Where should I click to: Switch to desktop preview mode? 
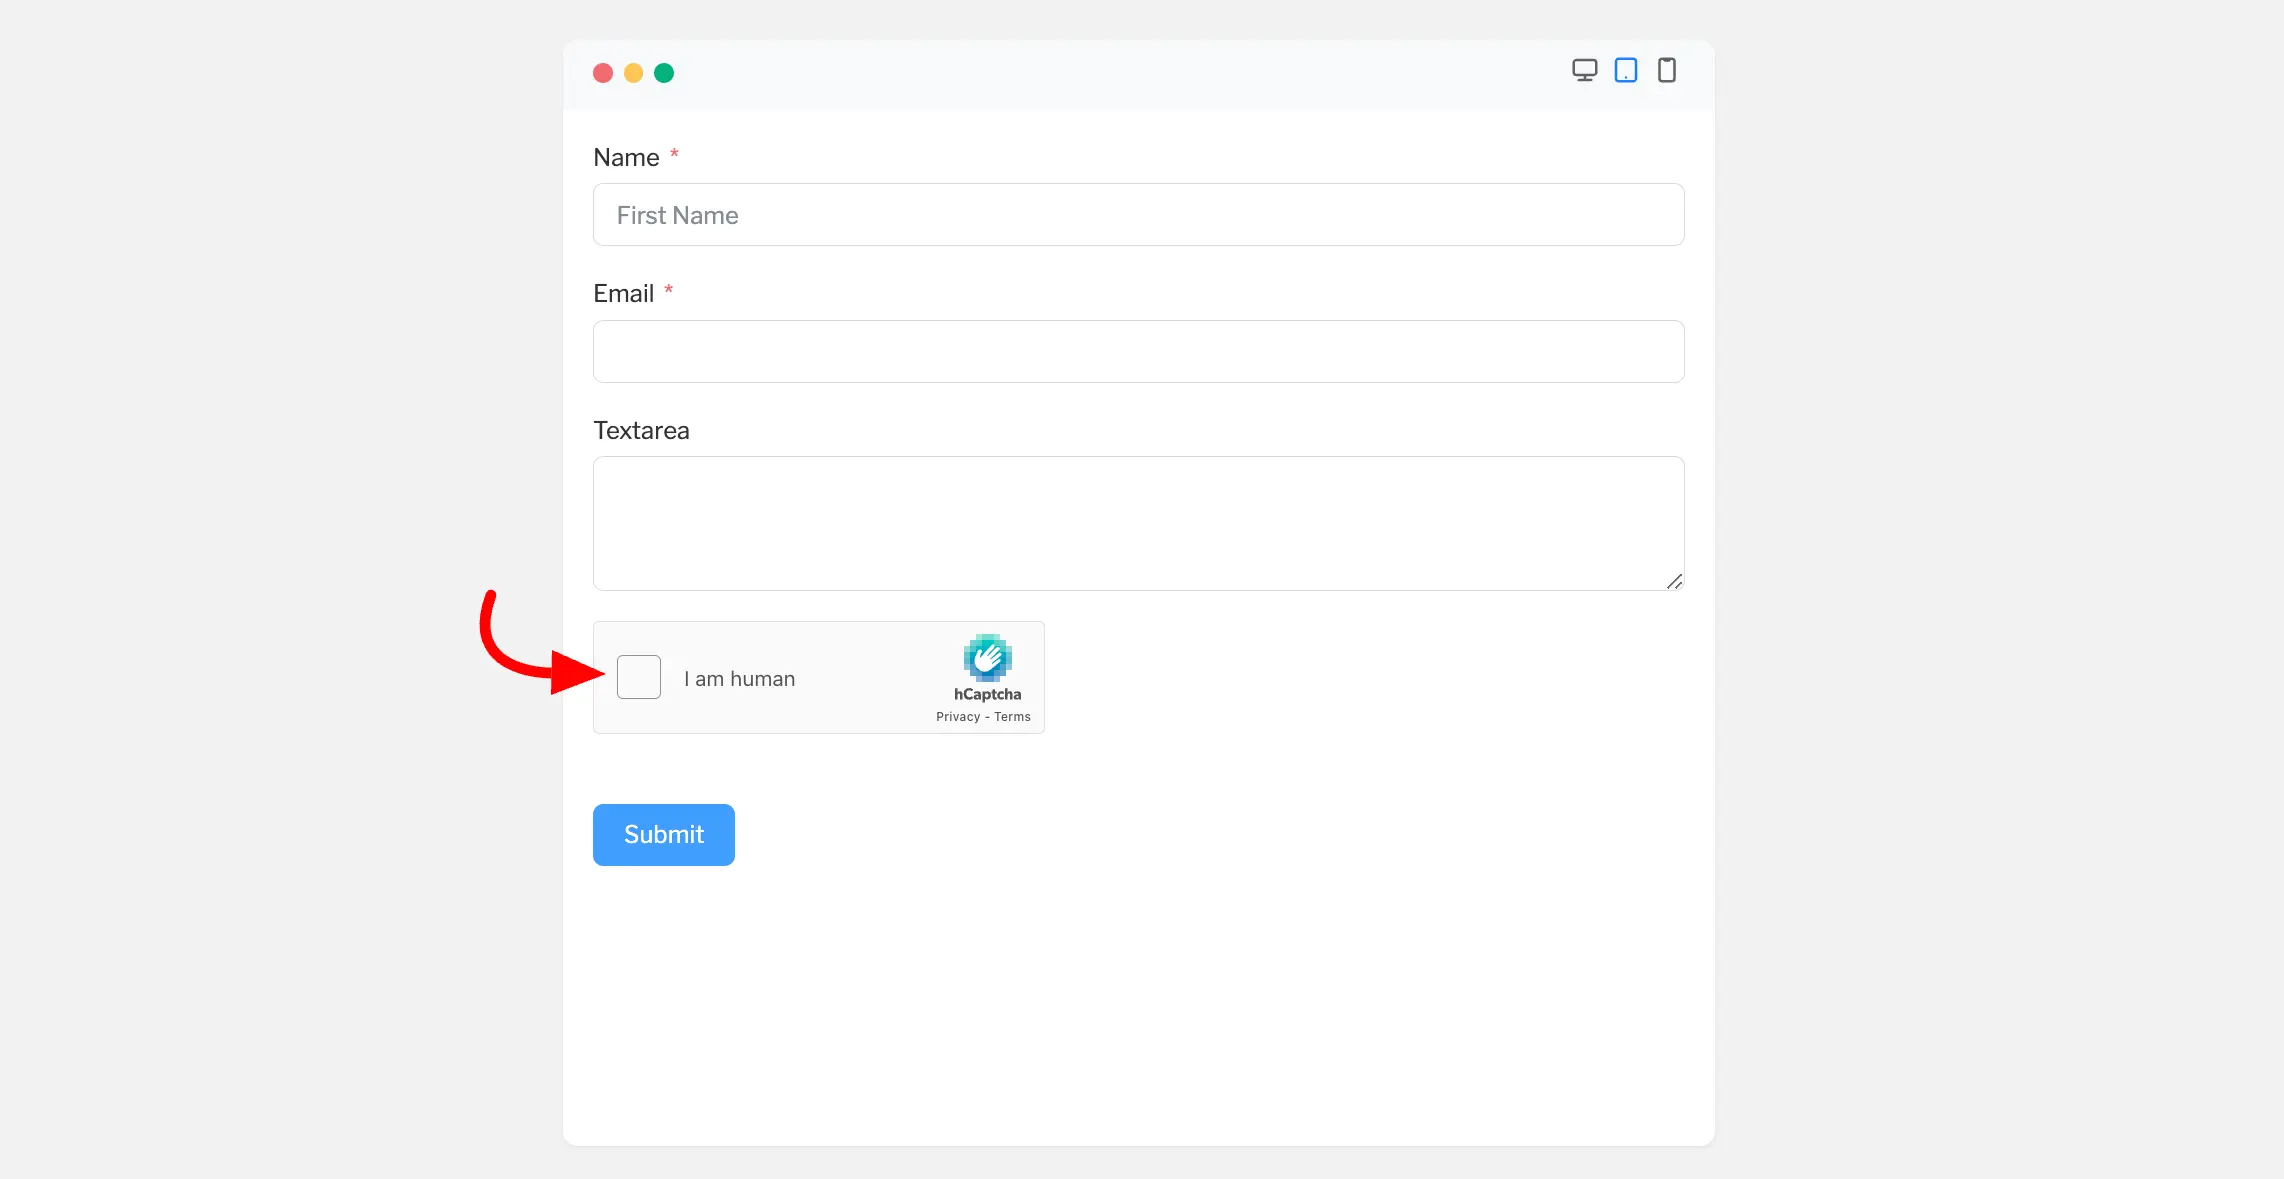[1584, 70]
